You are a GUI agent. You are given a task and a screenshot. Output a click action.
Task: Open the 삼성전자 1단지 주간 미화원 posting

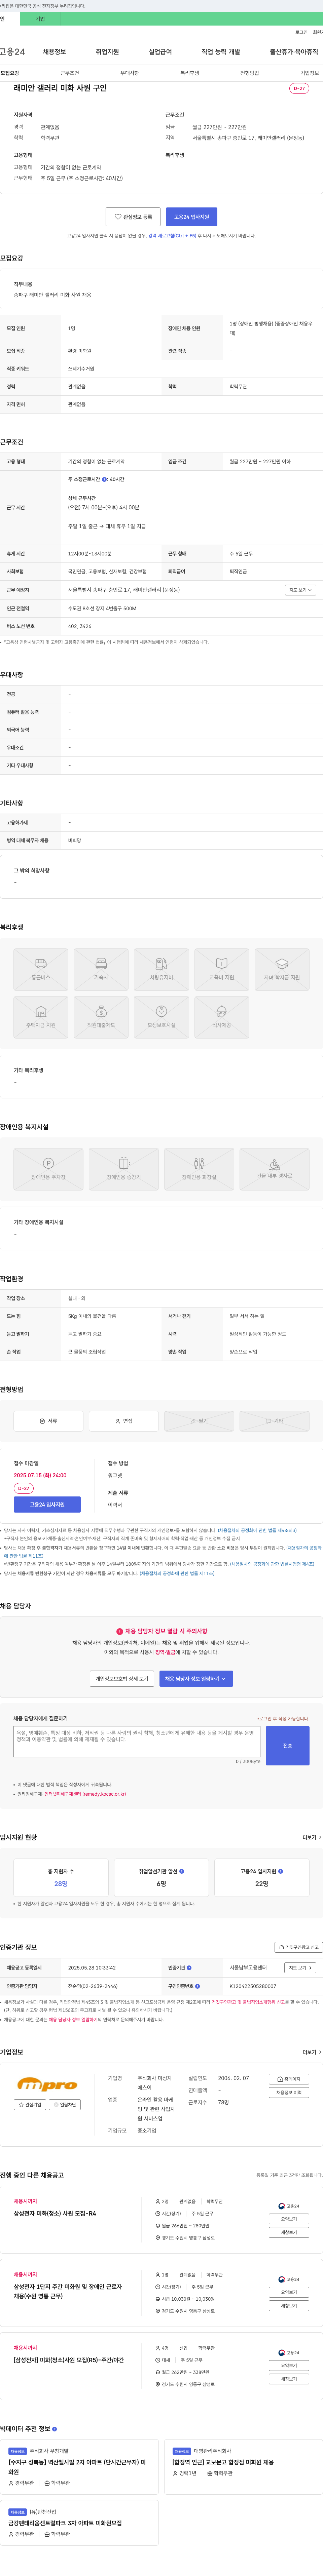tap(68, 2291)
